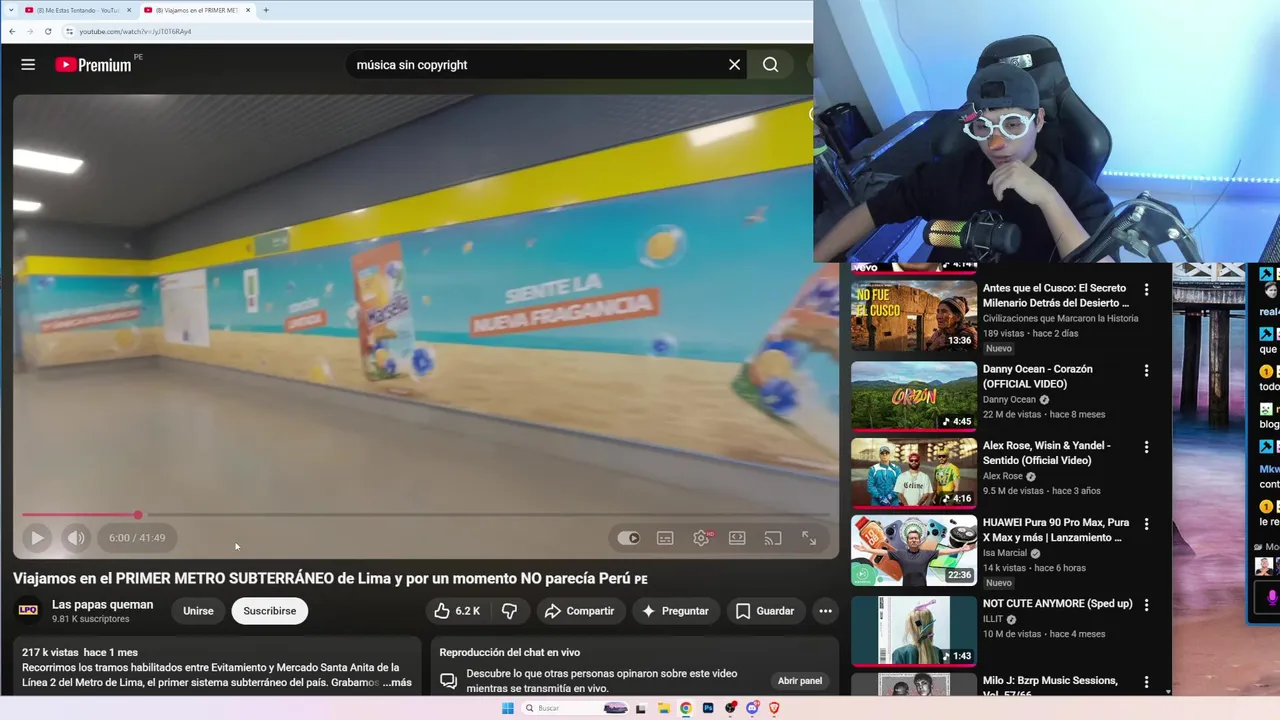Click the taskbar Buscar search box
The image size is (1280, 720).
[574, 708]
